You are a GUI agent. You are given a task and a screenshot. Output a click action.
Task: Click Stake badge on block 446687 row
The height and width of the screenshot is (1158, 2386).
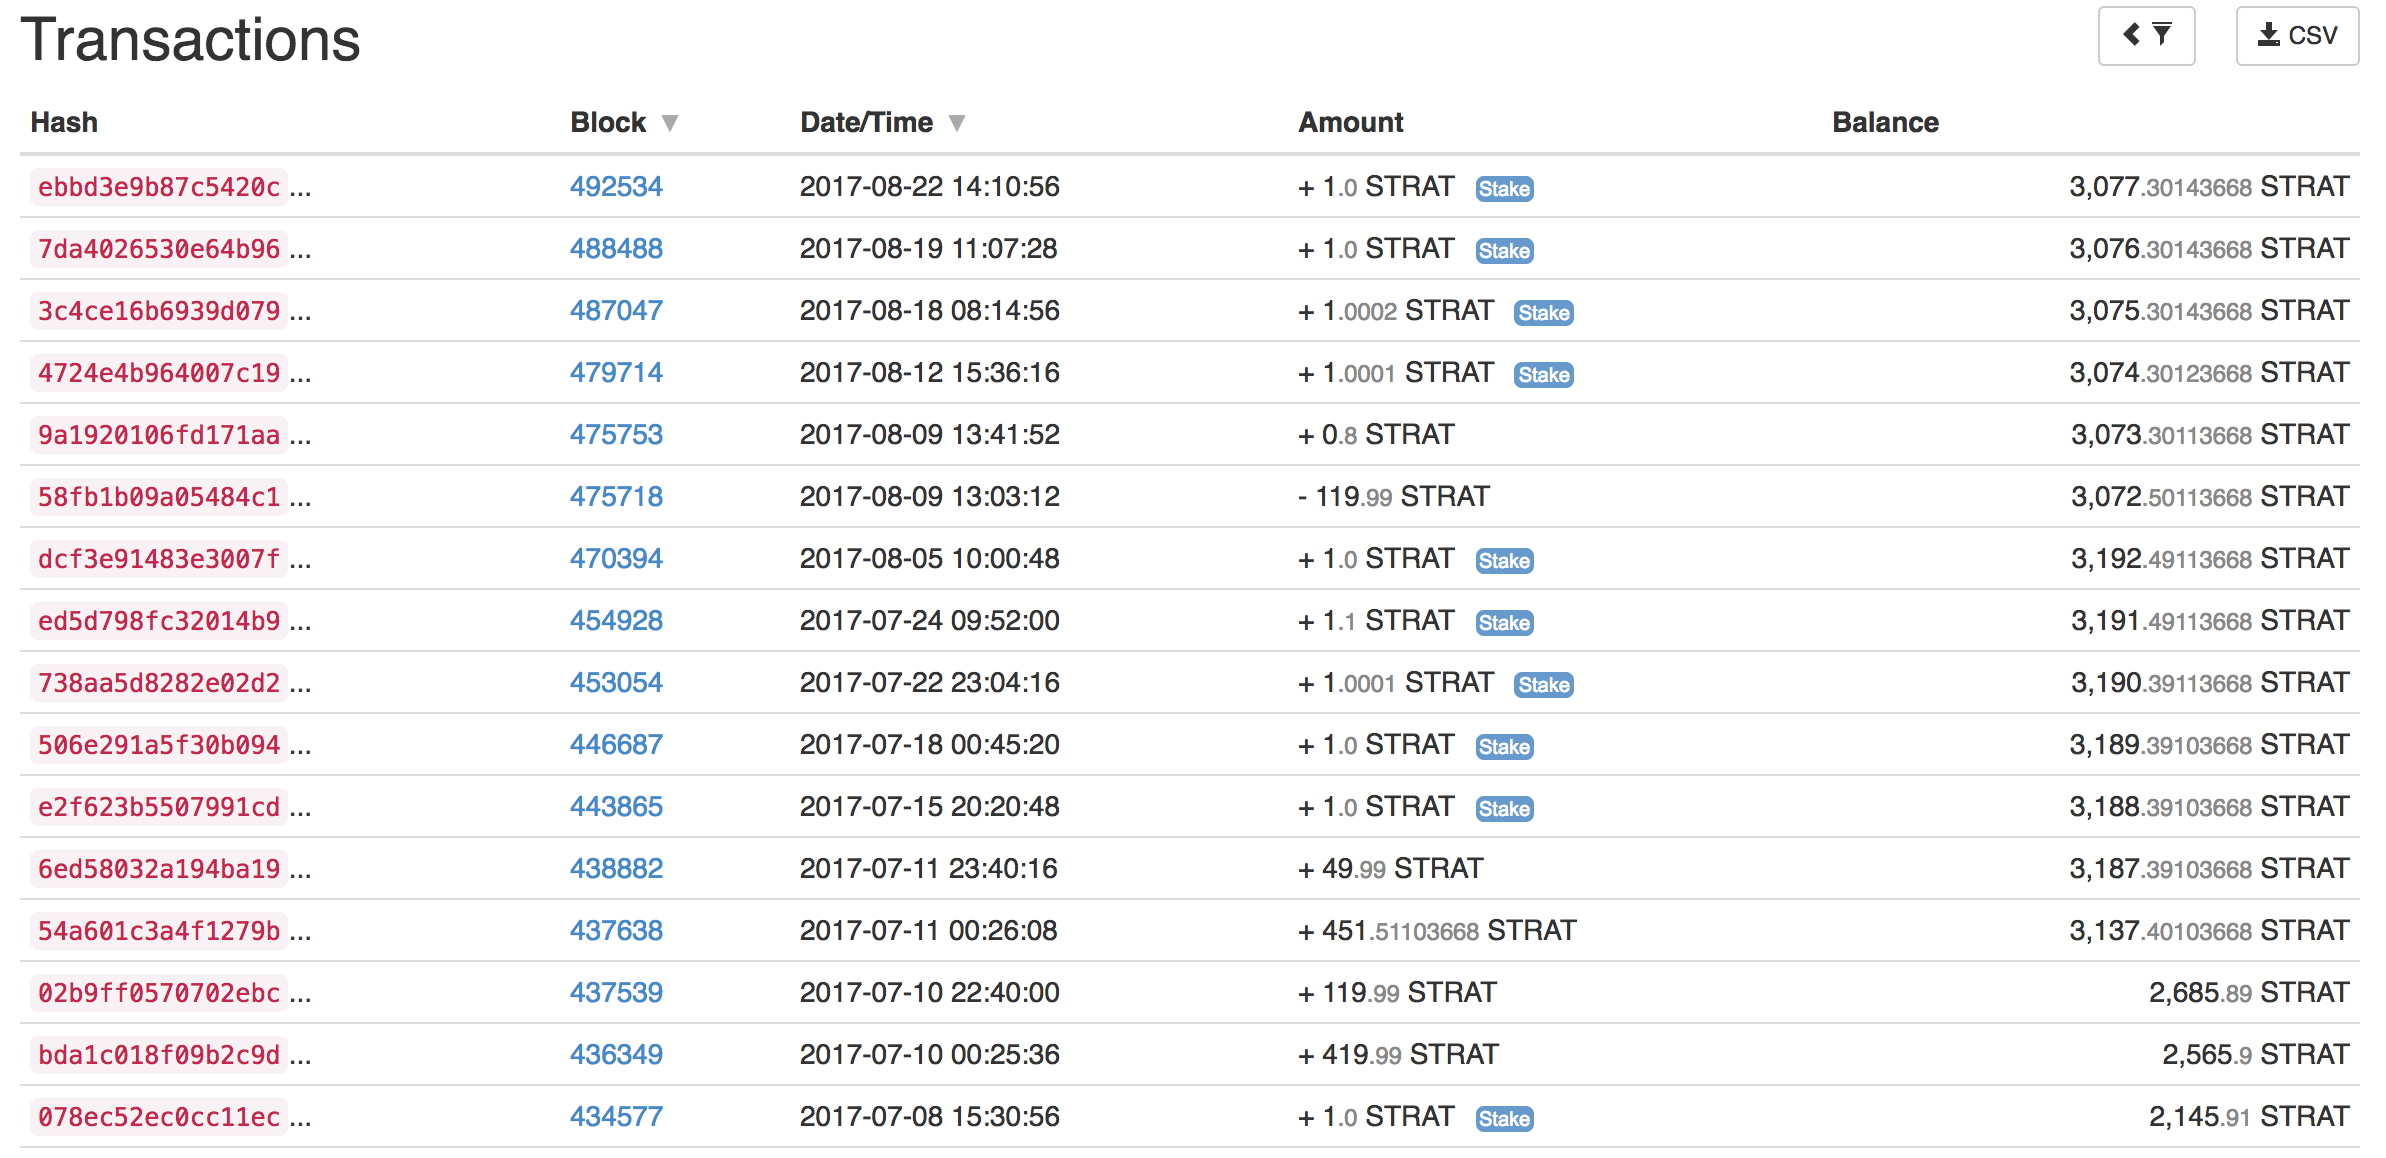1504,747
